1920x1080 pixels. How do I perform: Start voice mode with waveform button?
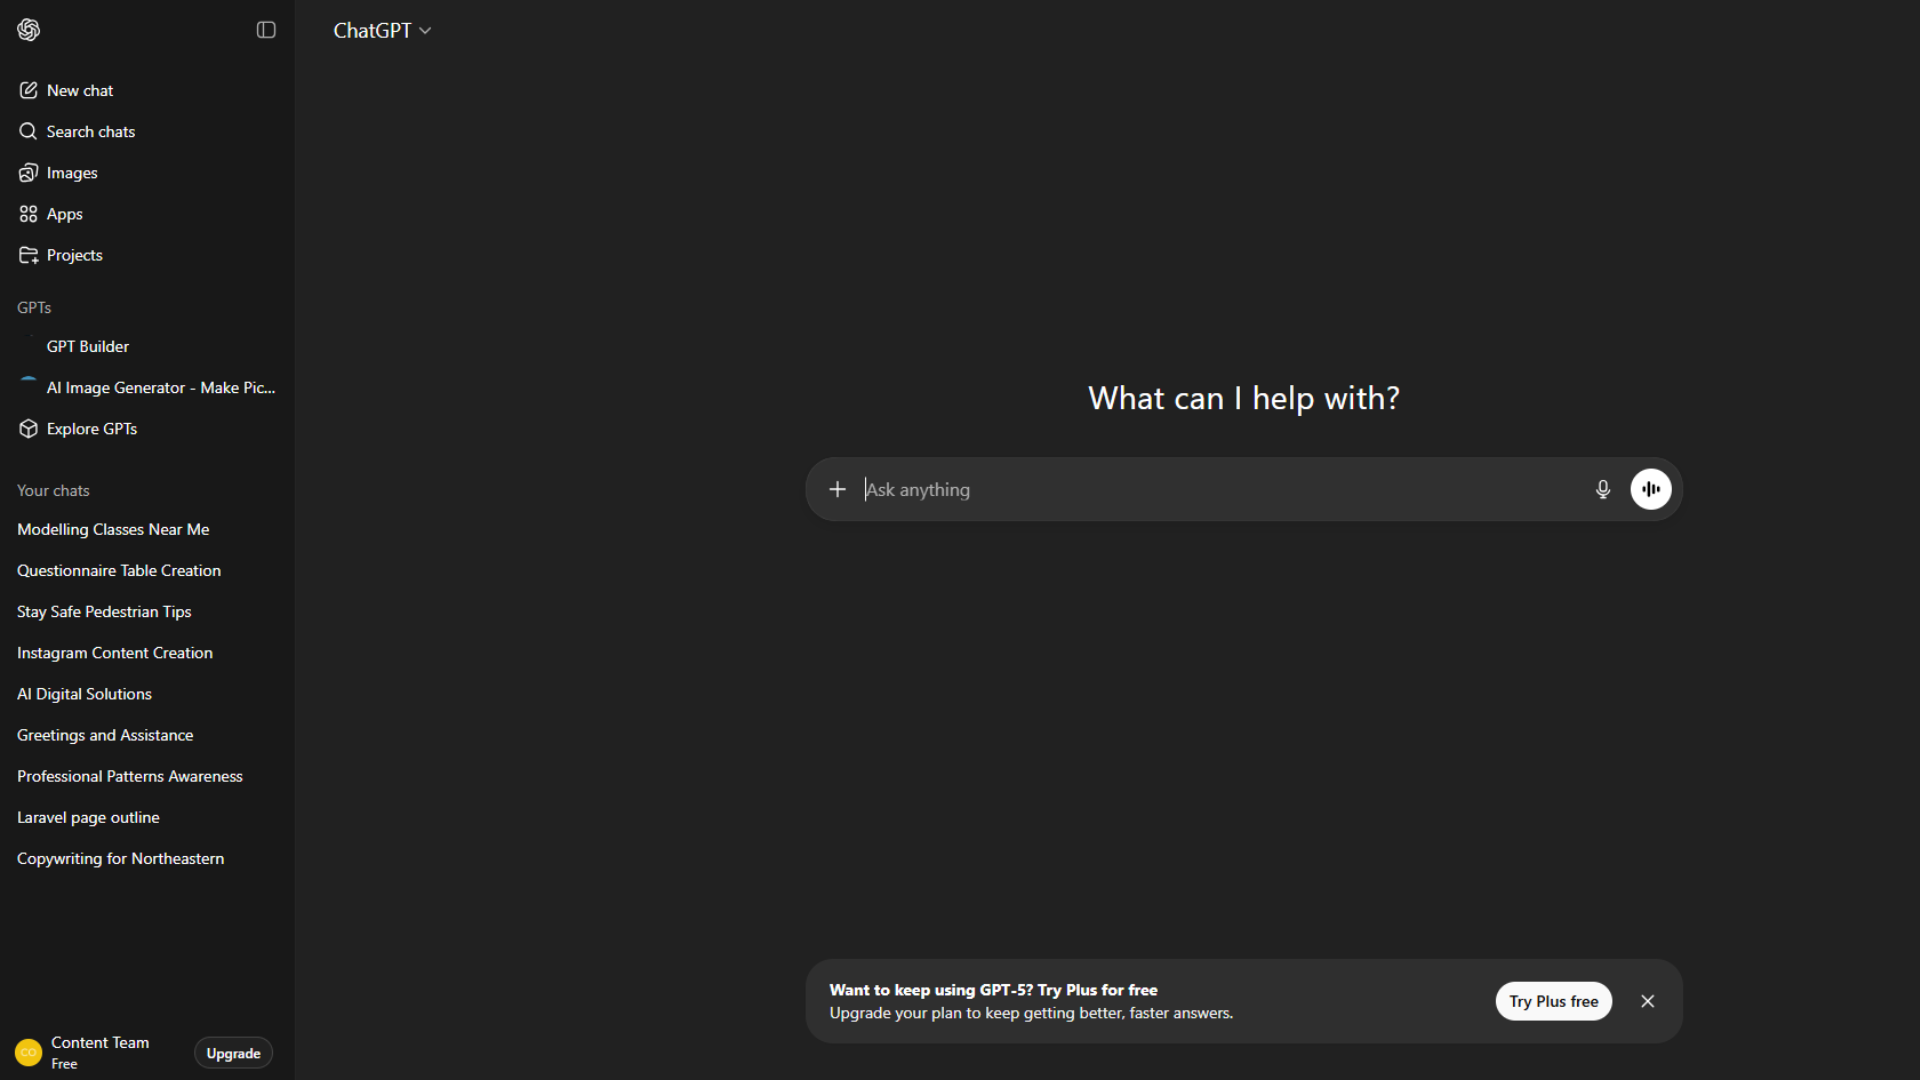(1650, 489)
